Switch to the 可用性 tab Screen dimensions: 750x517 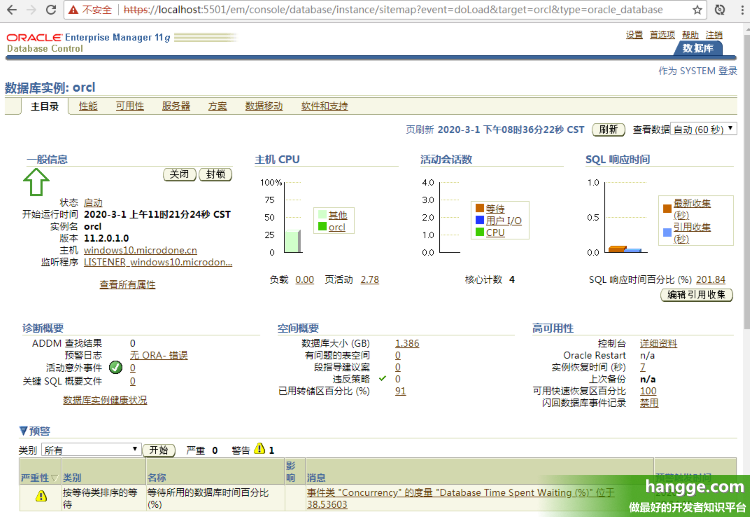click(130, 106)
